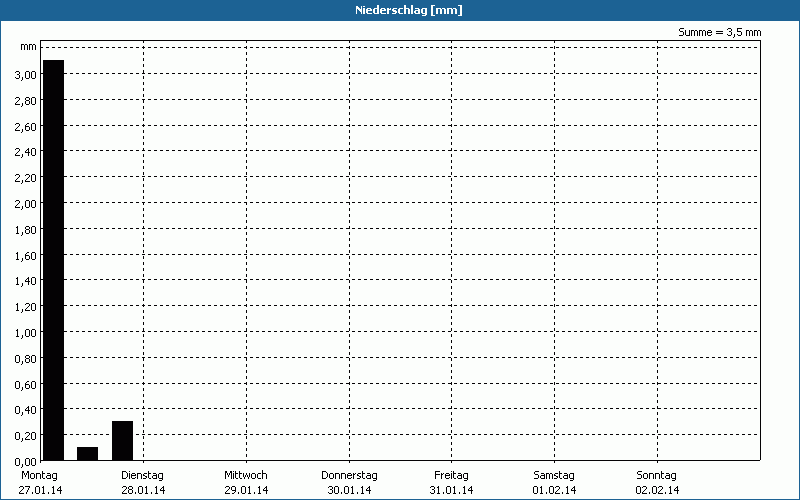
Task: Select the 'Sonntag' axis label
Action: pos(657,475)
